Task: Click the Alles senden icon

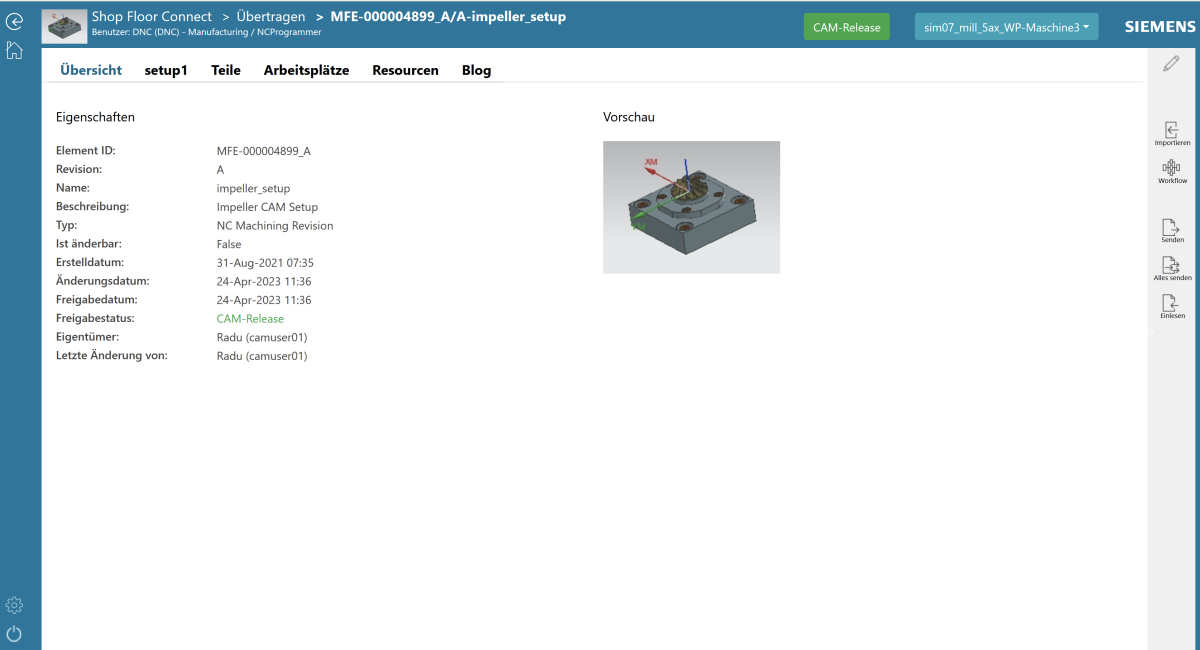Action: click(x=1172, y=268)
